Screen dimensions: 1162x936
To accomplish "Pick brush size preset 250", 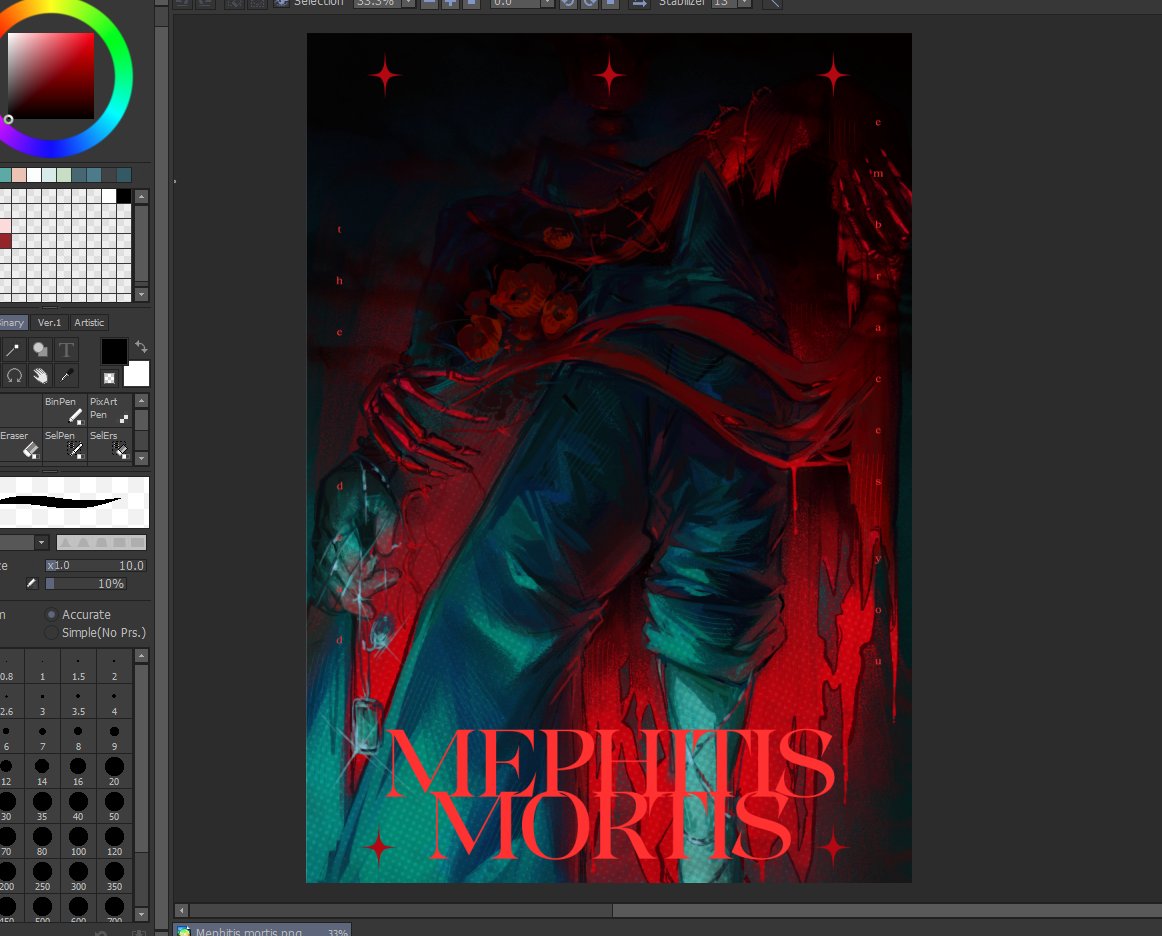I will pos(42,877).
